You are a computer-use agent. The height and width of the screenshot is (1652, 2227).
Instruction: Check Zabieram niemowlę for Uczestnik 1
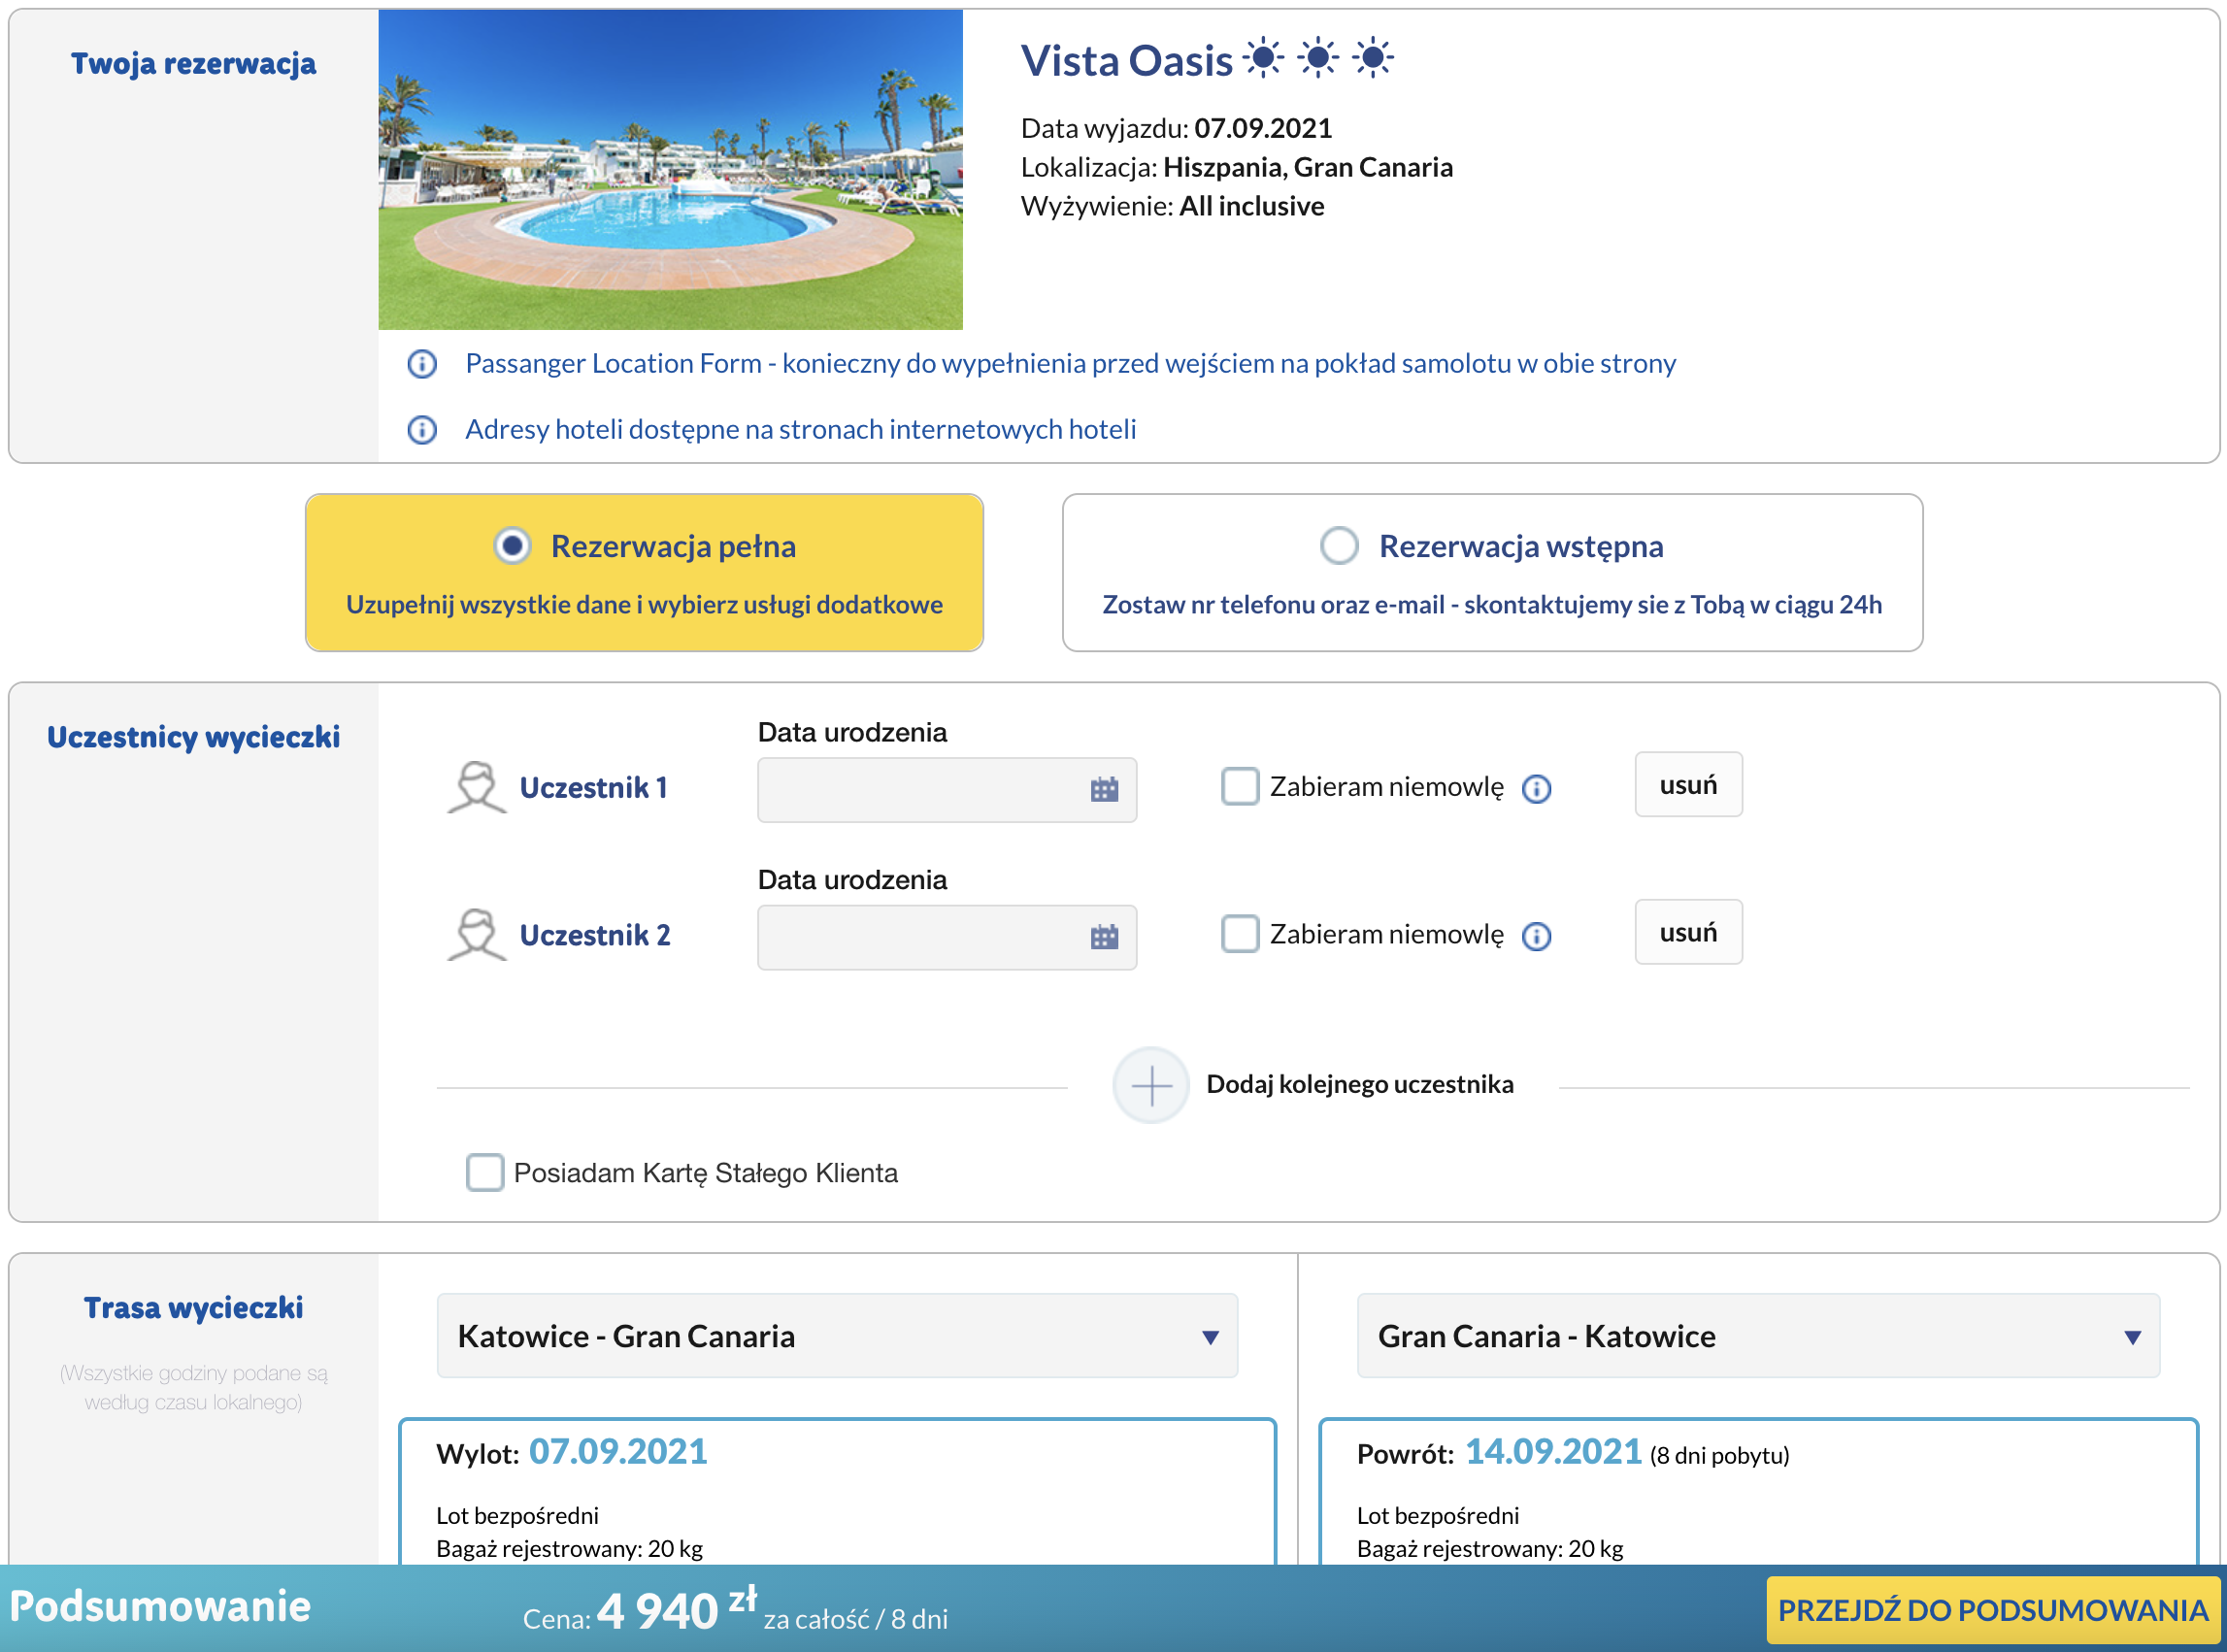pos(1239,786)
